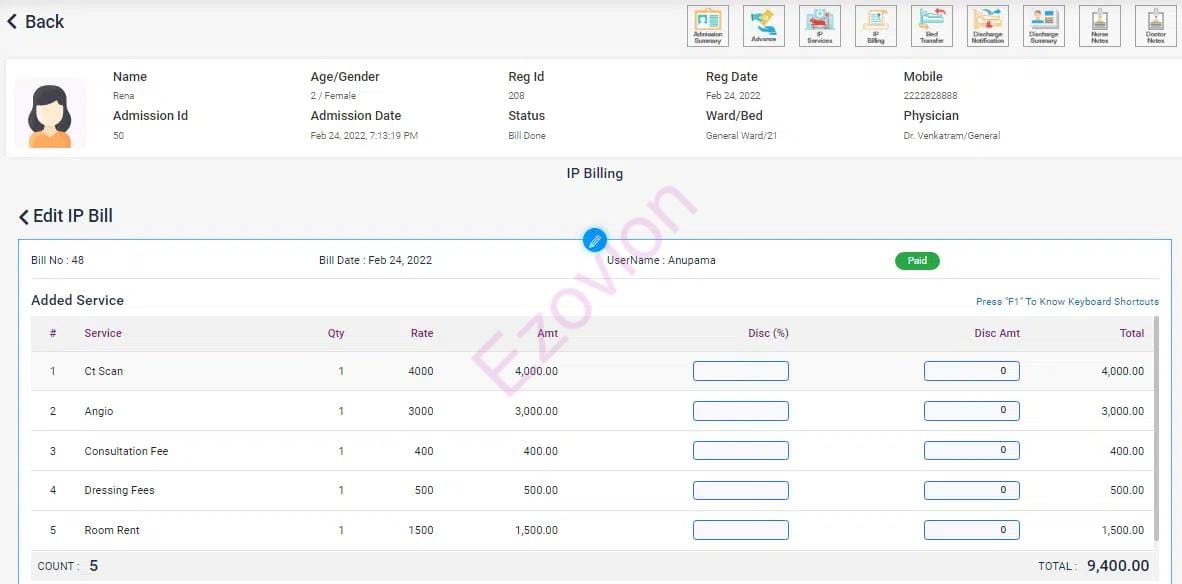Click Disc (%) field for Room Rent
The width and height of the screenshot is (1182, 584).
pyautogui.click(x=740, y=530)
